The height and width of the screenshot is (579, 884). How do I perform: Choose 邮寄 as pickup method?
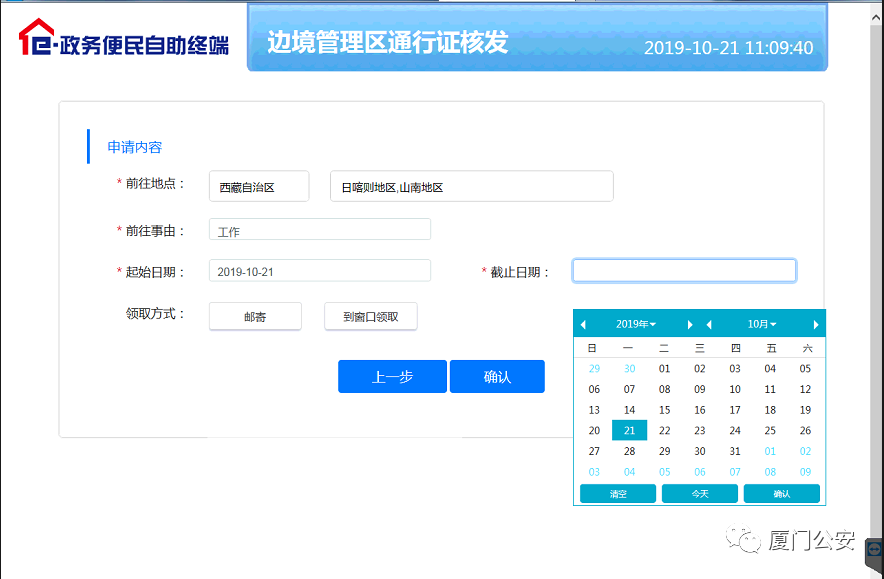tap(255, 316)
